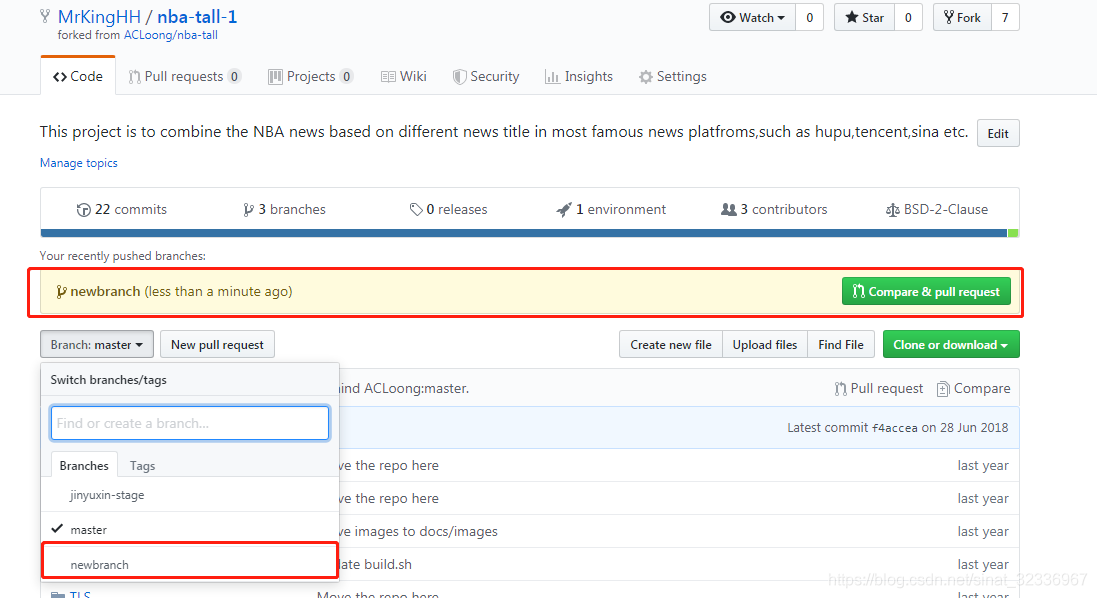Screen dimensions: 1097x598
Task: Click the Compare & pull request button
Action: pos(926,292)
